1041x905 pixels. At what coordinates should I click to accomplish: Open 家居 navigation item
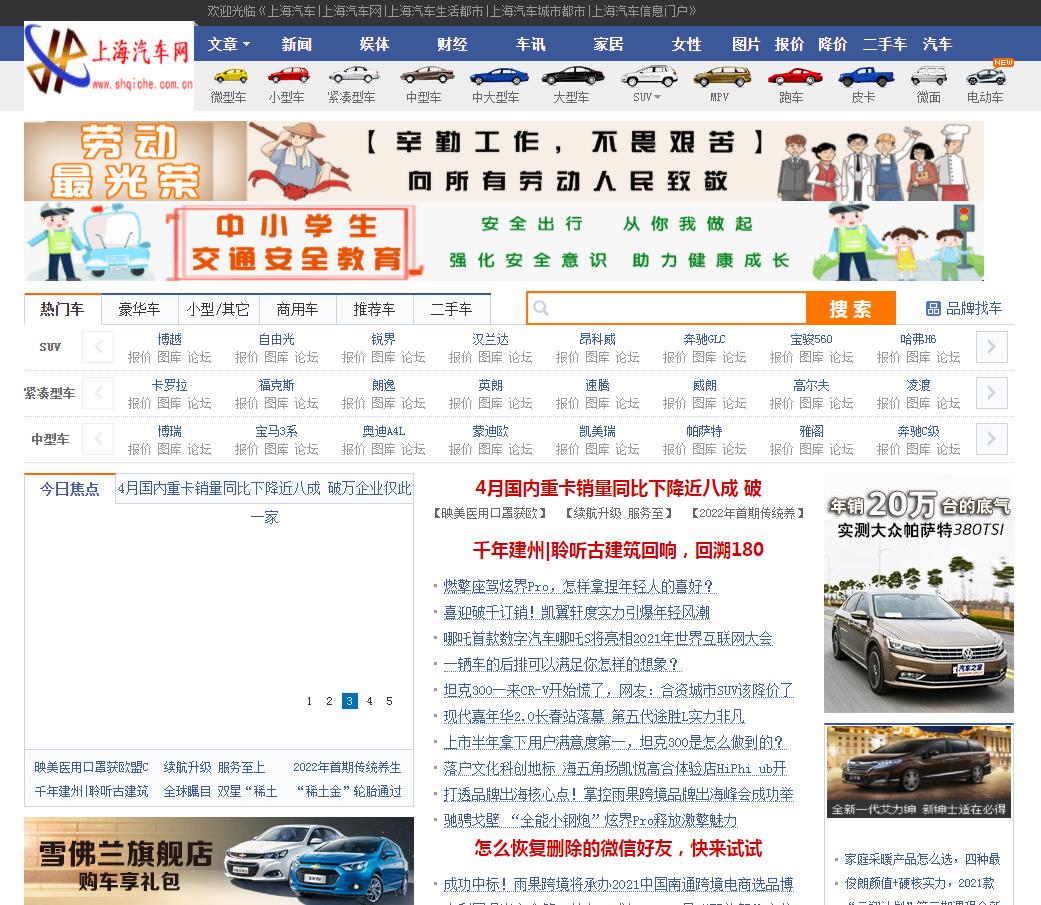608,44
